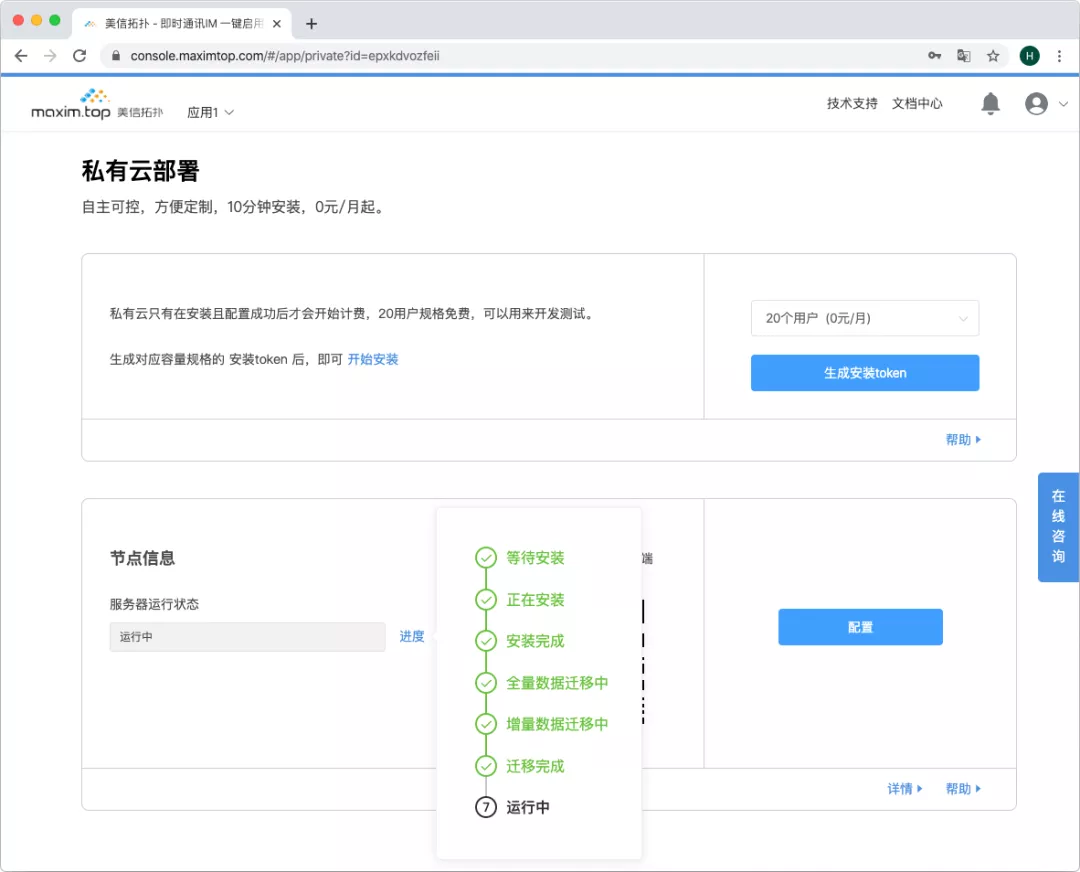Click 迁移完成 step check icon
The height and width of the screenshot is (872, 1080).
pos(486,765)
